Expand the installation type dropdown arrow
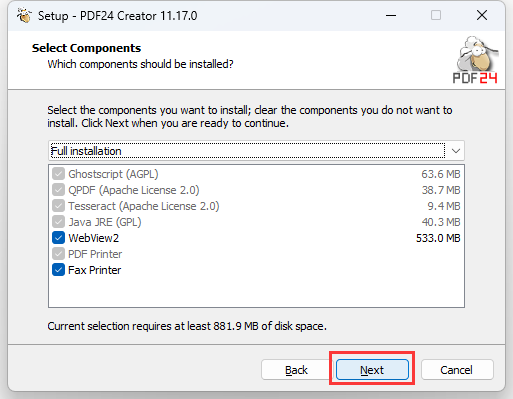This screenshot has width=513, height=399. coord(456,151)
